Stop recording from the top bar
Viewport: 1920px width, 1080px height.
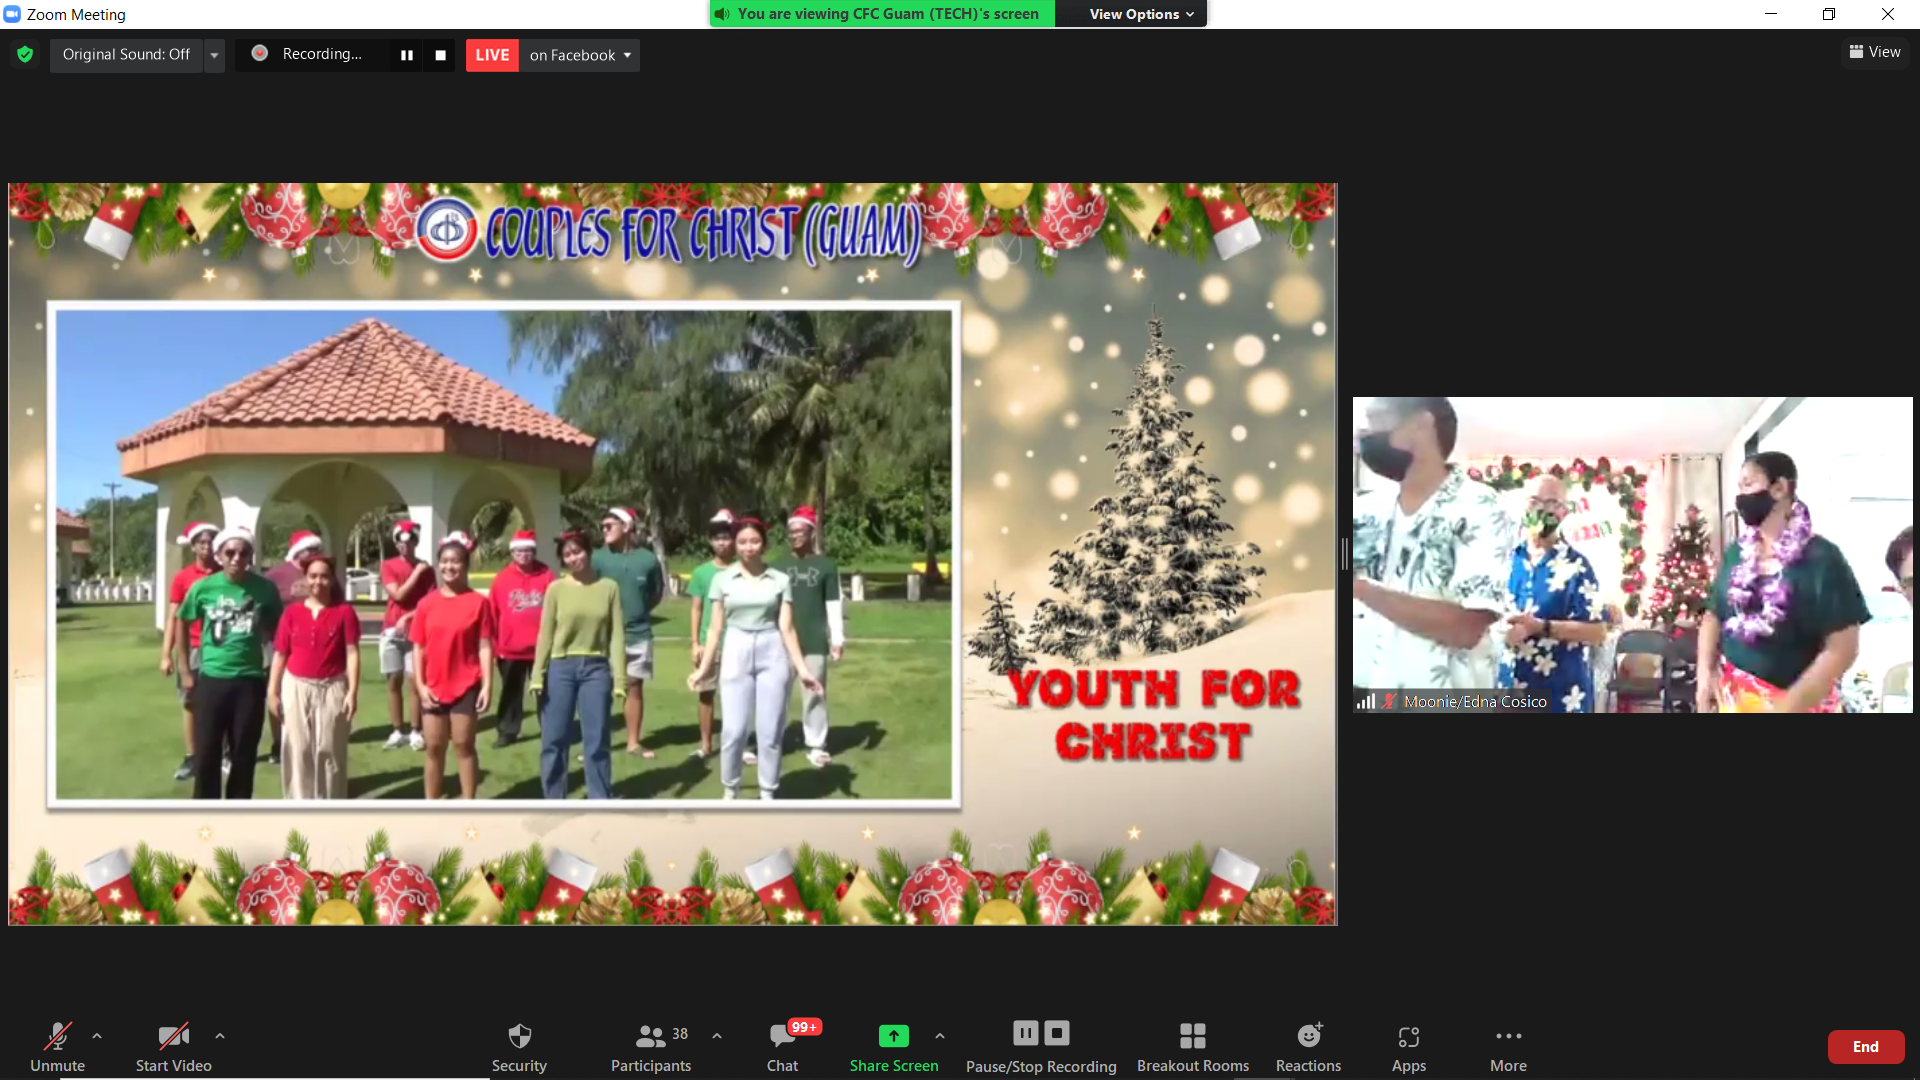(x=440, y=55)
